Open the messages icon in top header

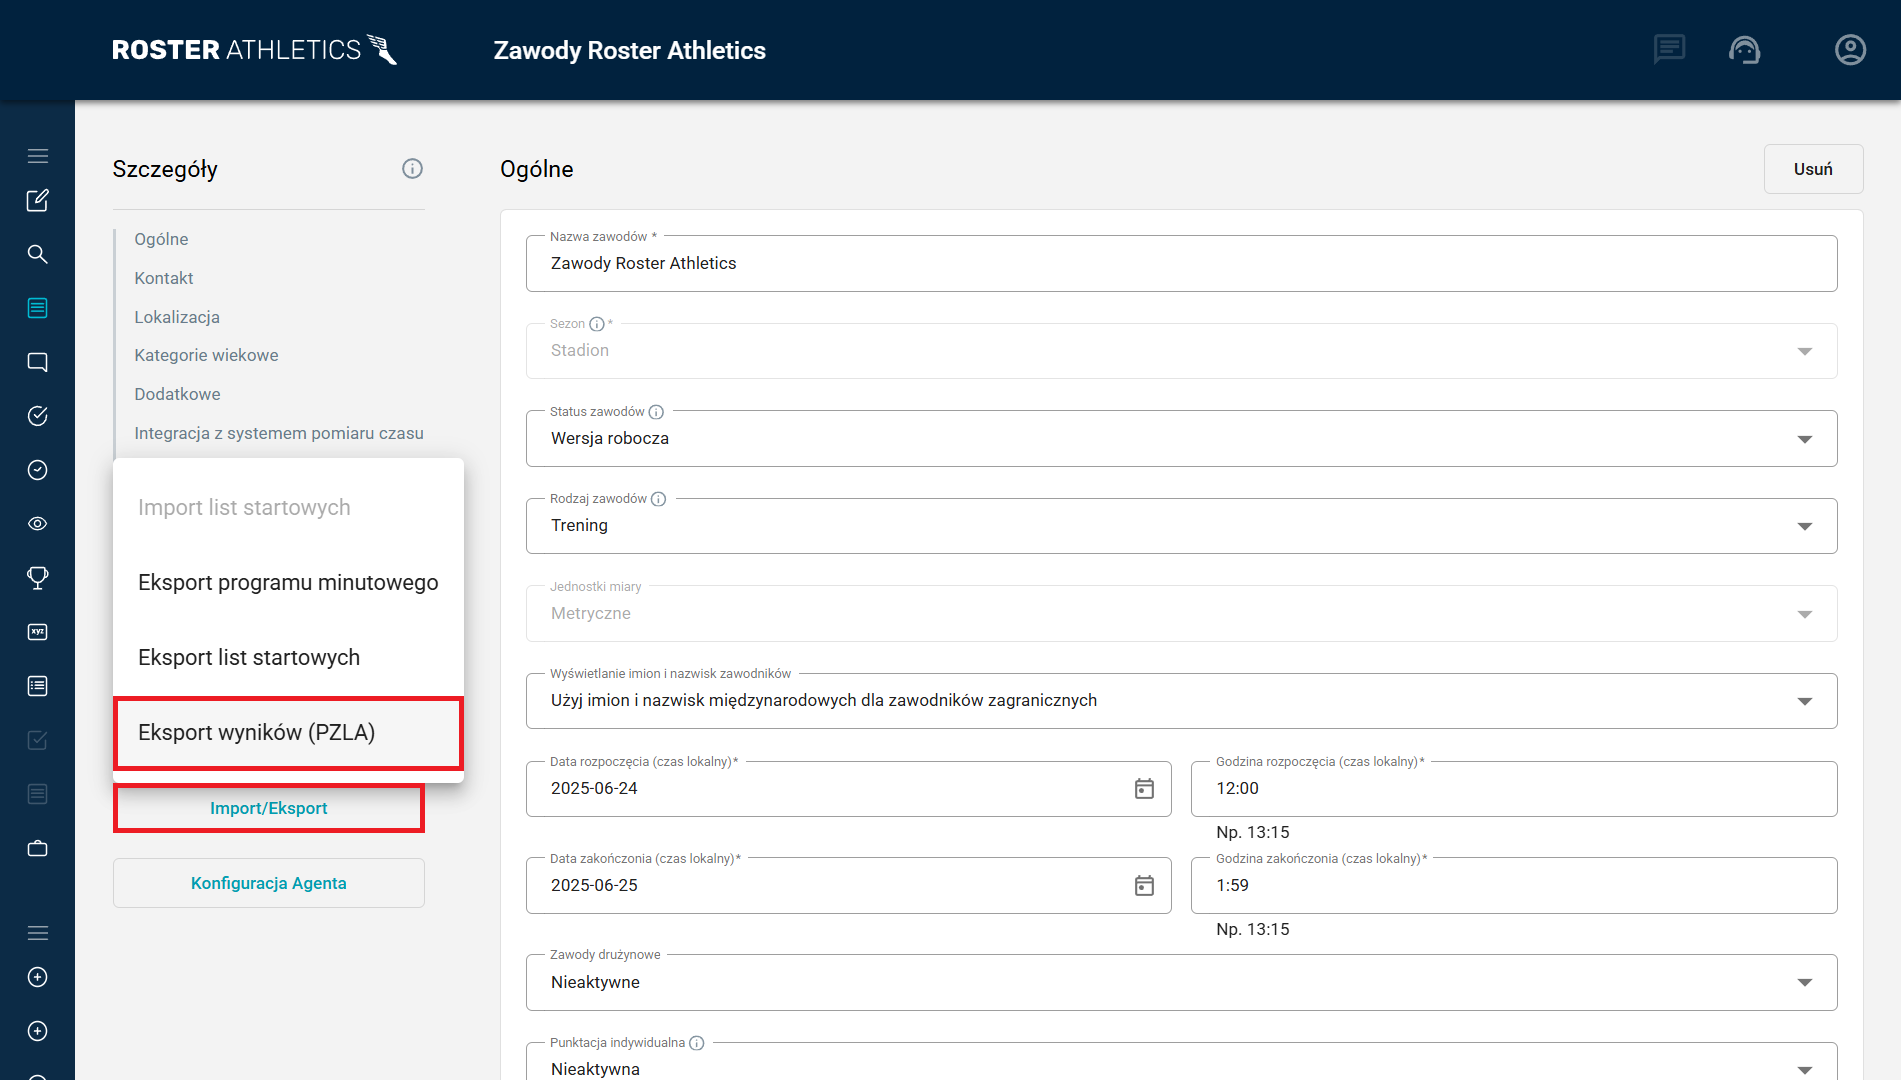click(x=1669, y=49)
